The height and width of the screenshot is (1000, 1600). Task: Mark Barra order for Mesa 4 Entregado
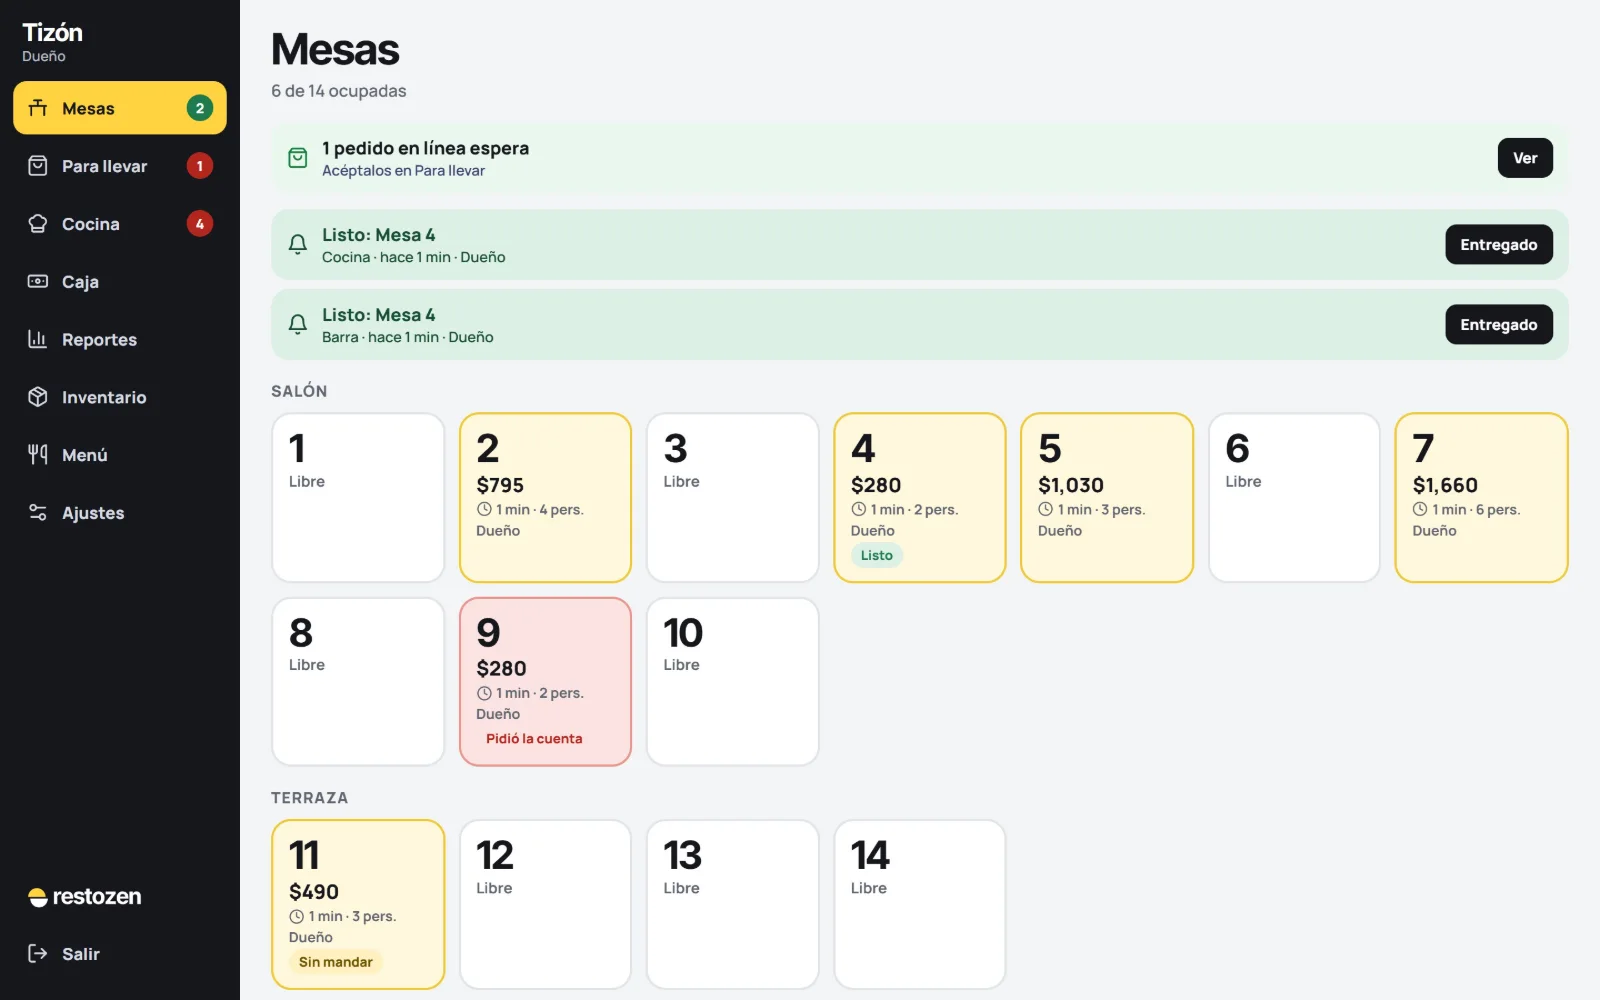pos(1499,325)
